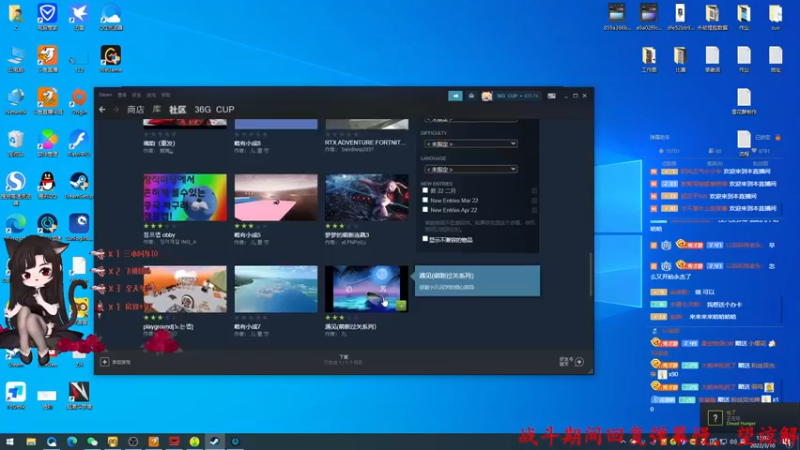Open friends and chat icon in Steam

click(579, 362)
